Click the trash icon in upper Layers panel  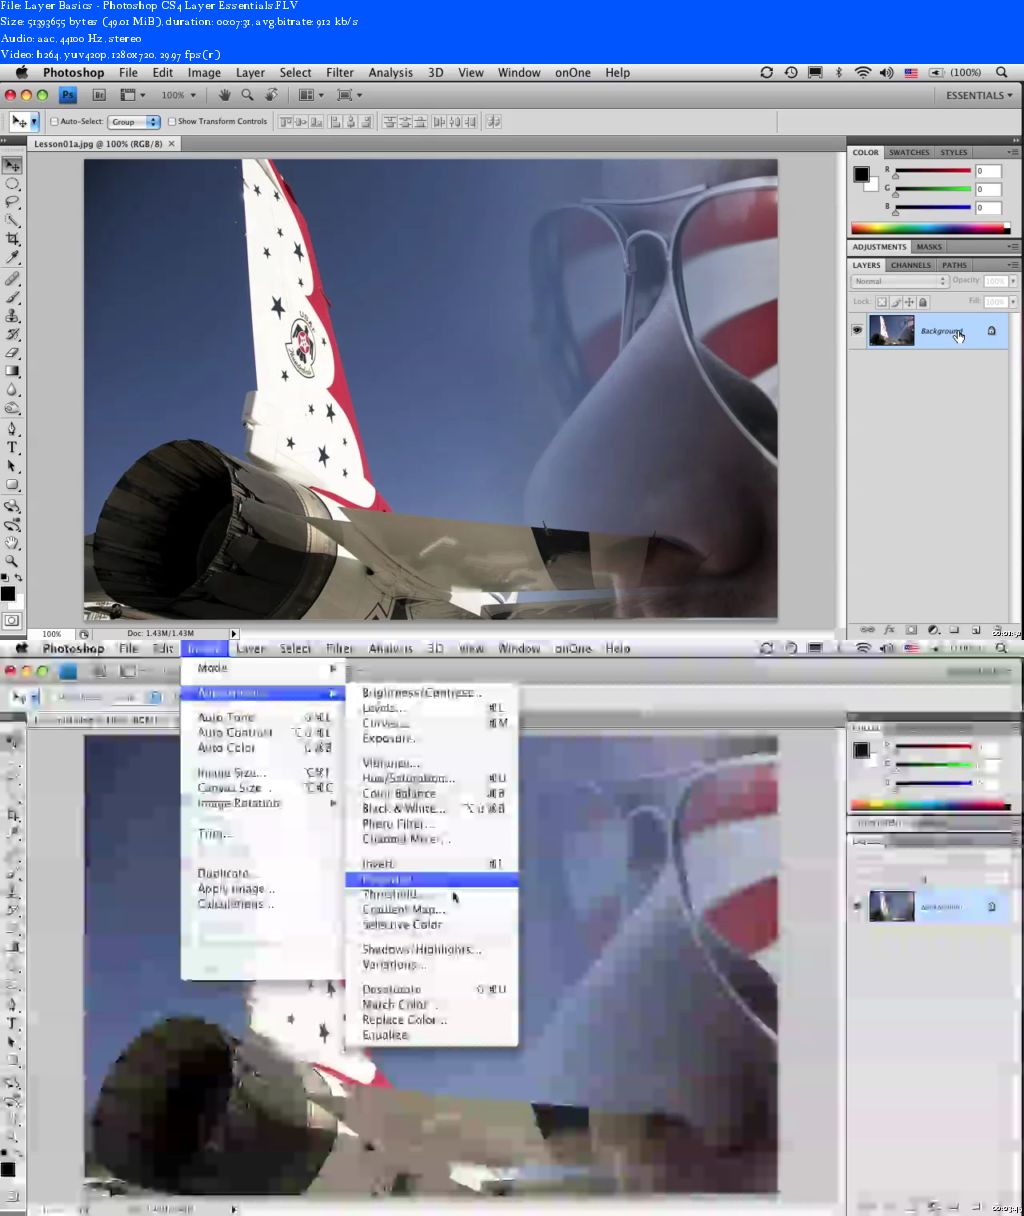(997, 630)
